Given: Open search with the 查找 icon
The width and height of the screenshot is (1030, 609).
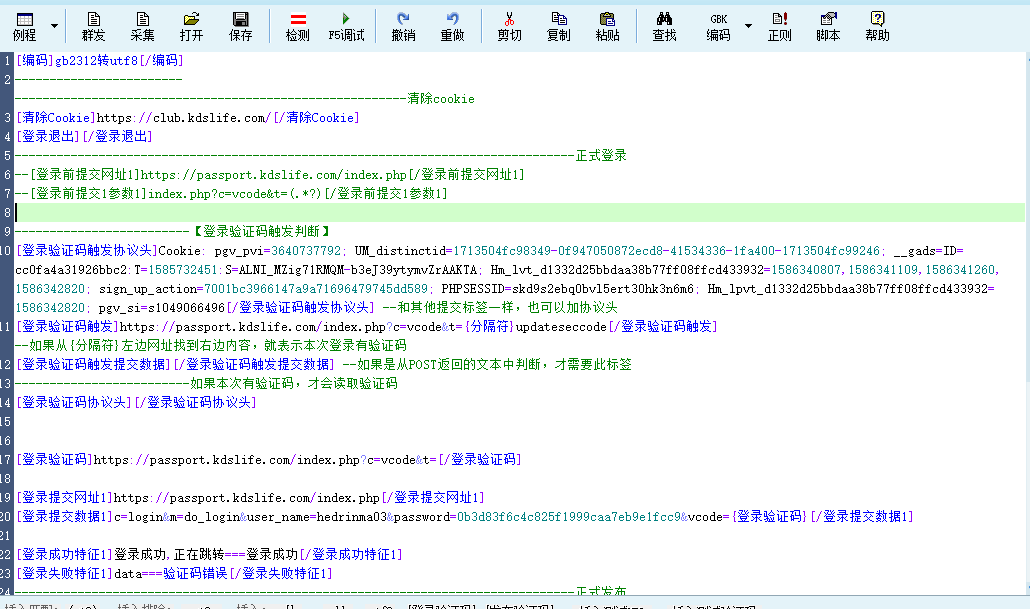Looking at the screenshot, I should click(664, 24).
